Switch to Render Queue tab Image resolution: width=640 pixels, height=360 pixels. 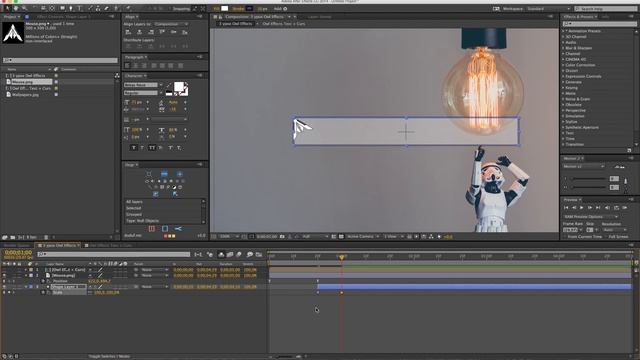coord(17,245)
